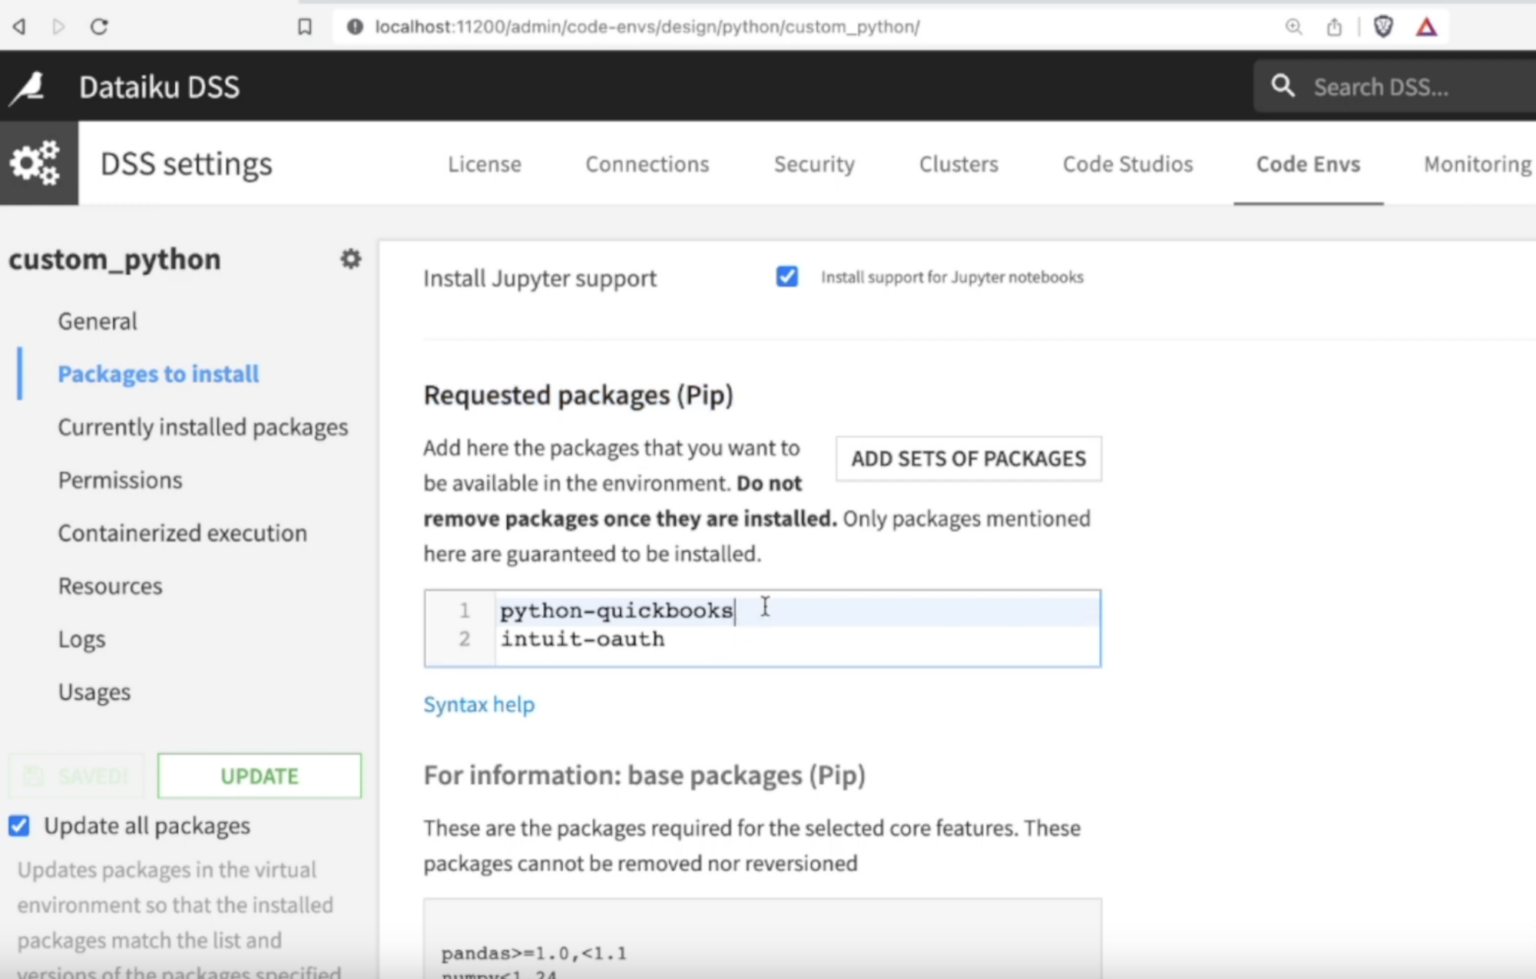Toggle the Update all packages checkbox

[x=19, y=826]
